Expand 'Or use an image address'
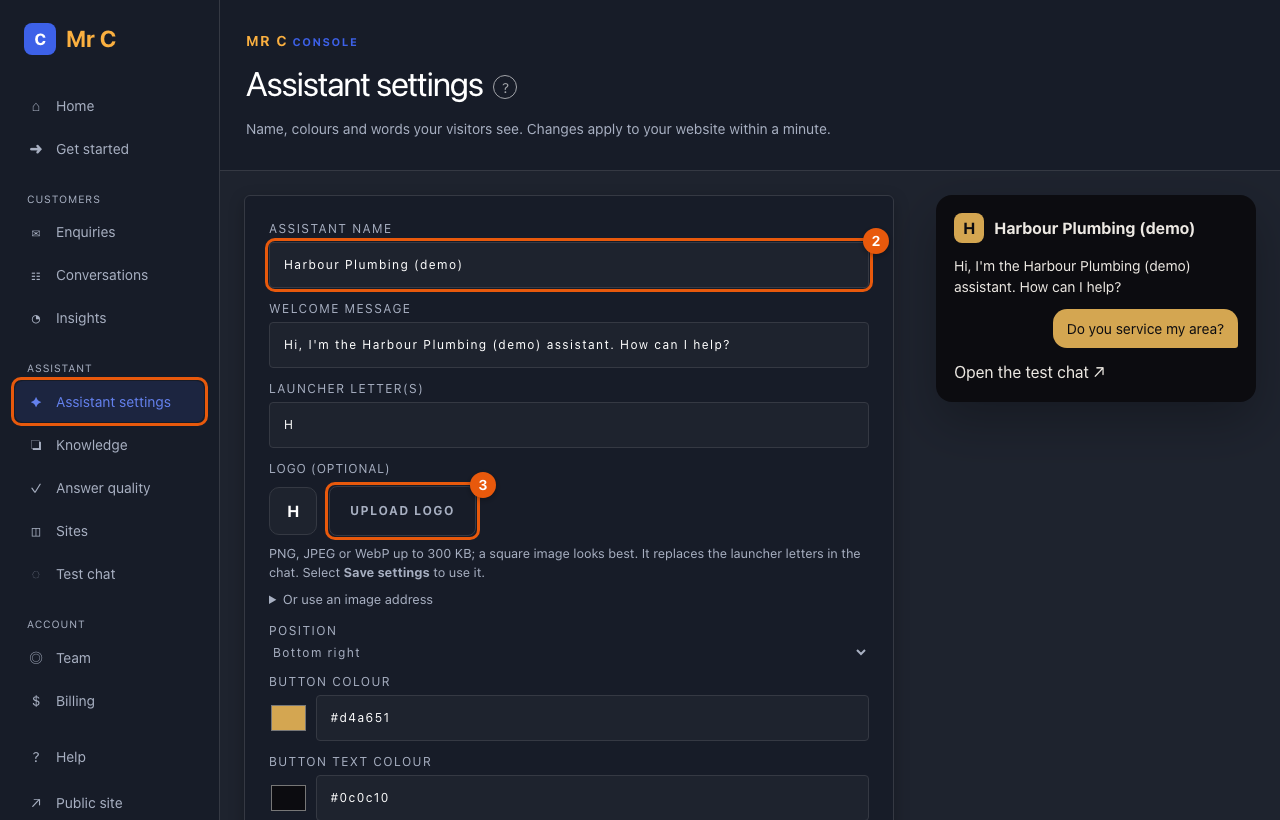The image size is (1280, 820). coord(351,600)
